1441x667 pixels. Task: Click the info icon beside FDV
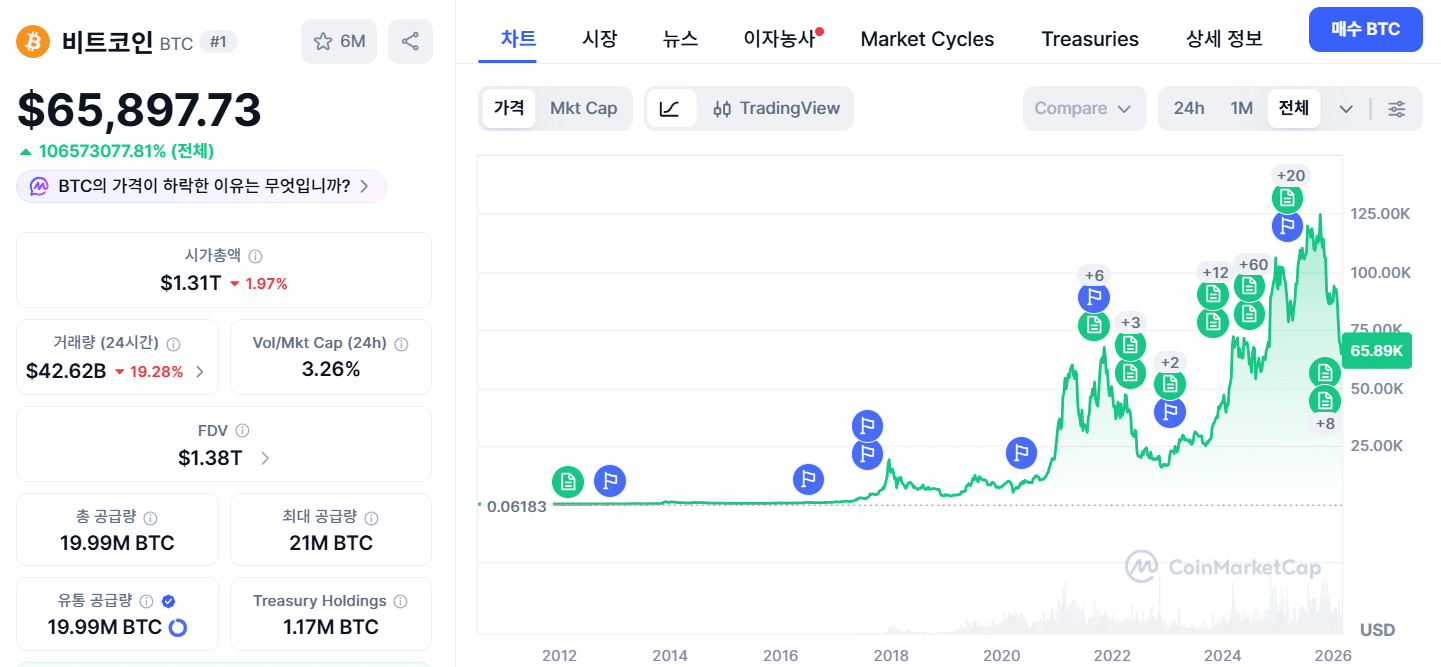point(242,431)
